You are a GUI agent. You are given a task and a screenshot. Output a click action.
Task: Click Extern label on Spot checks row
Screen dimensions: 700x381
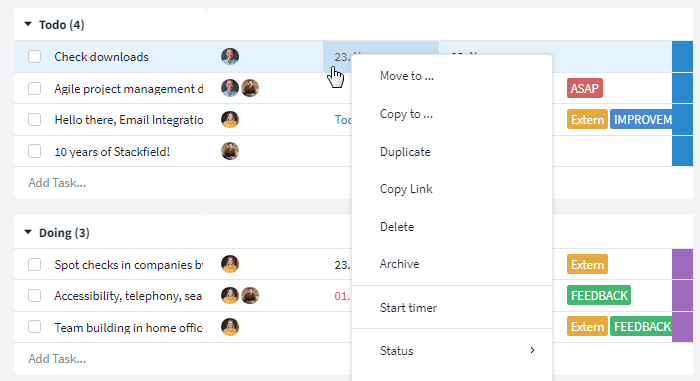point(587,264)
